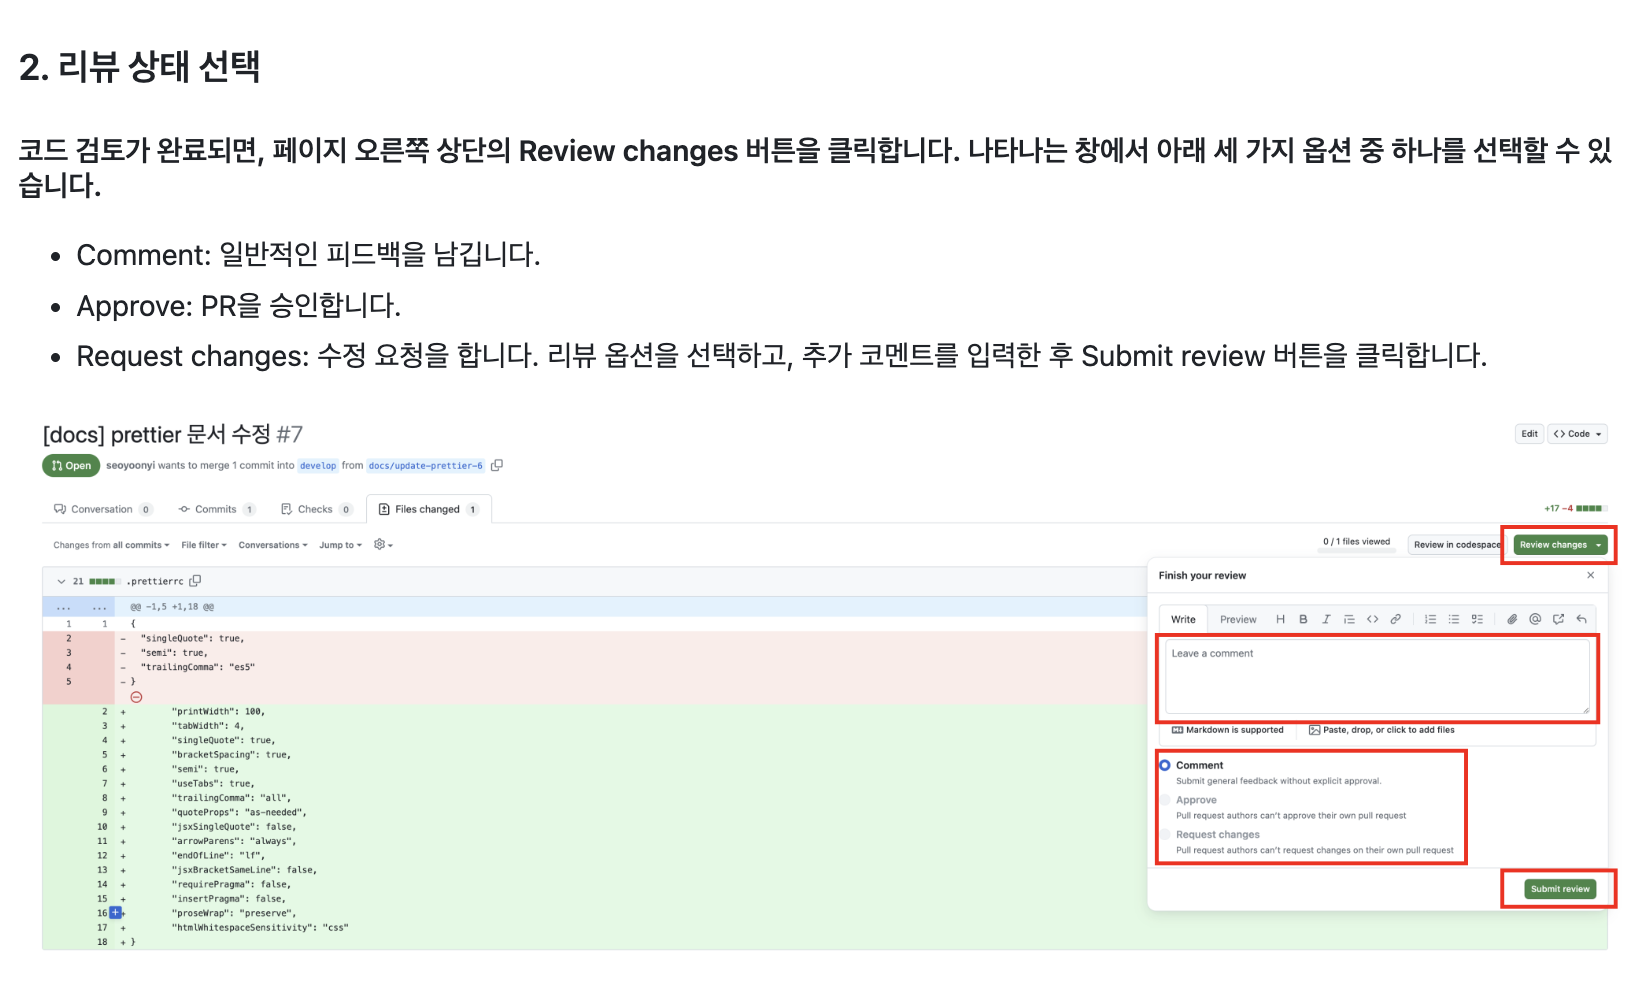Open the File filter dropdown
The width and height of the screenshot is (1652, 1000).
click(x=204, y=545)
